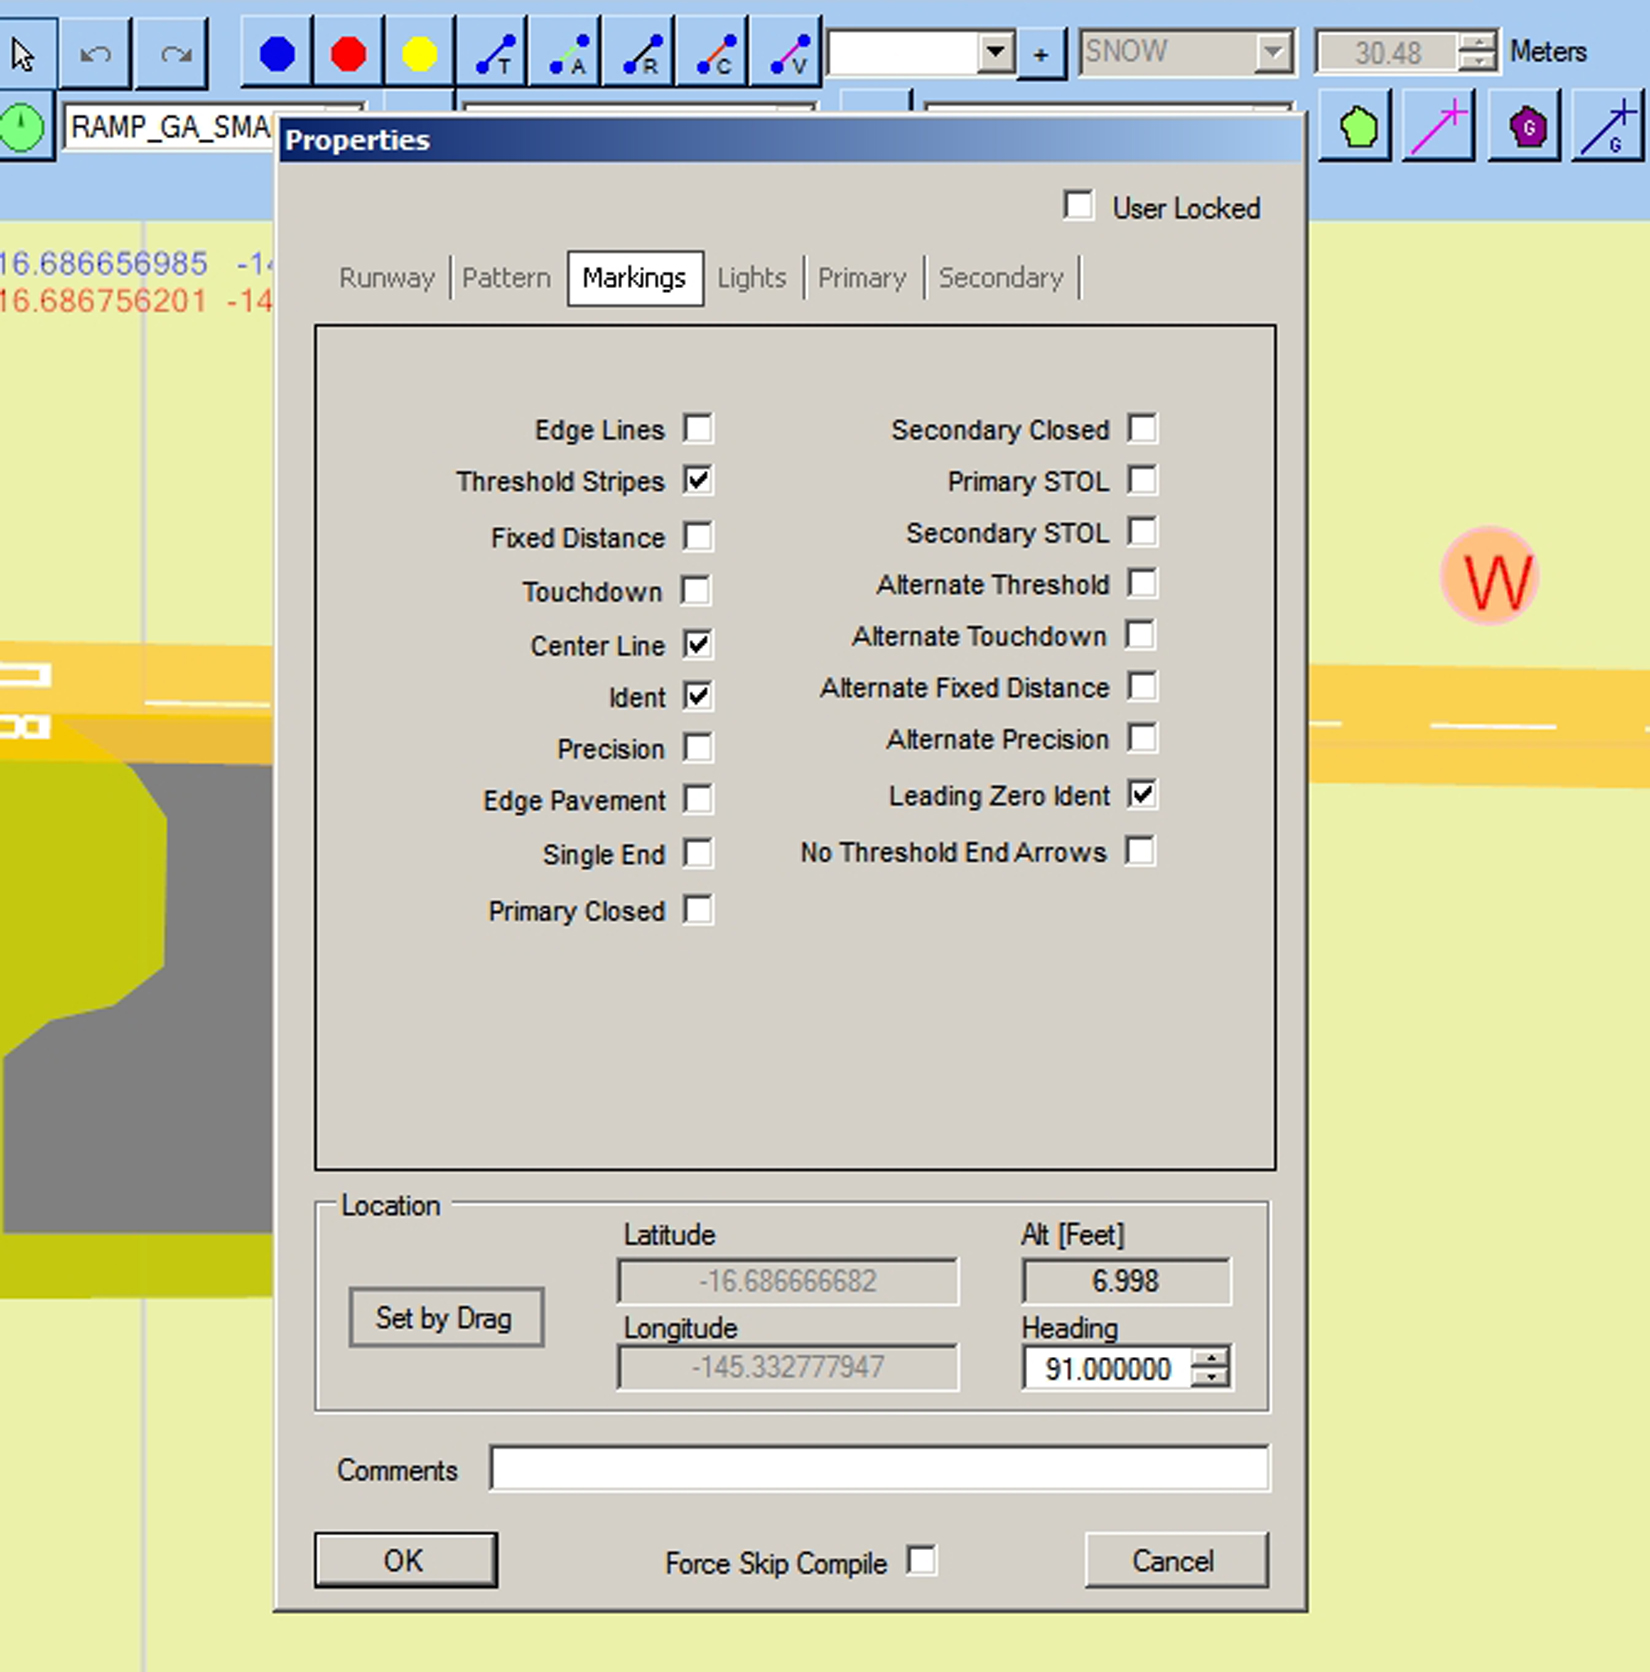Select the red octagon drawing tool

[x=349, y=53]
